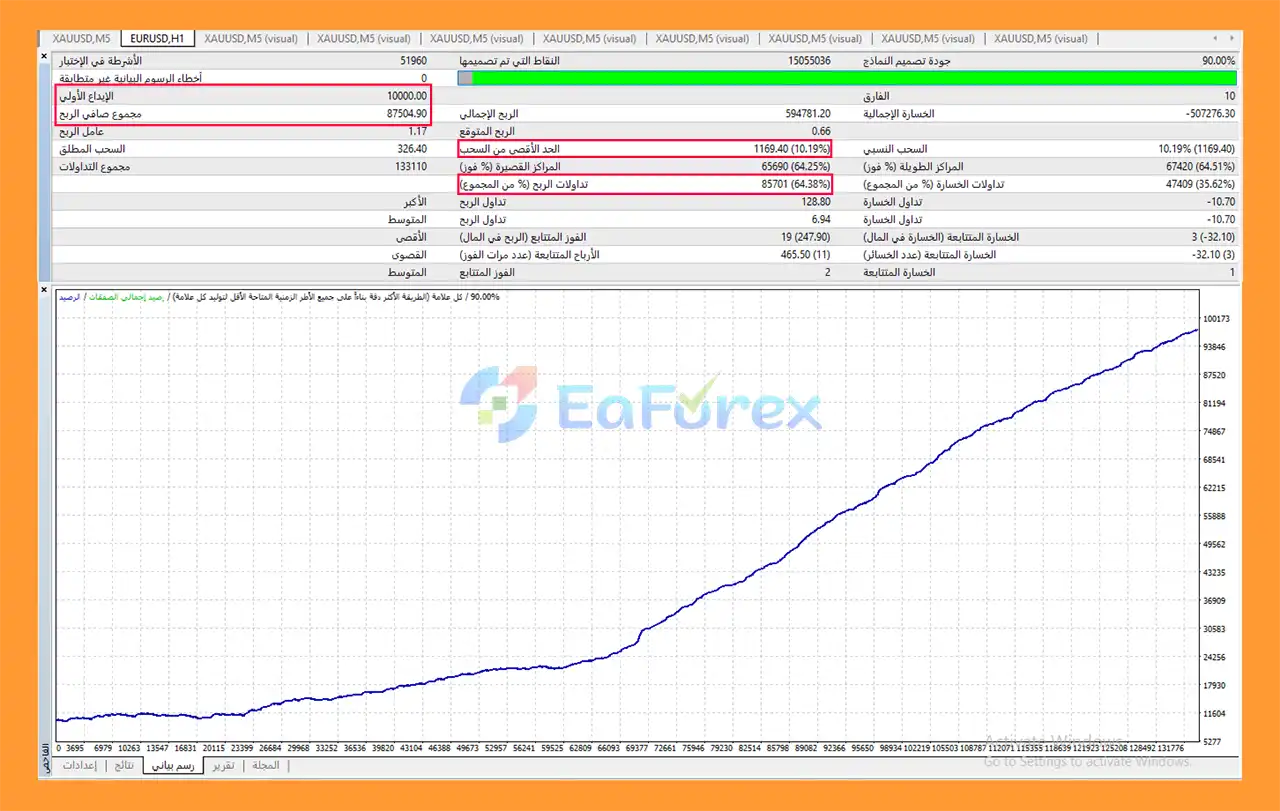Viewport: 1280px width, 811px height.
Task: Select the last XAUUSD,M5 (visual) tab
Action: (x=1040, y=39)
